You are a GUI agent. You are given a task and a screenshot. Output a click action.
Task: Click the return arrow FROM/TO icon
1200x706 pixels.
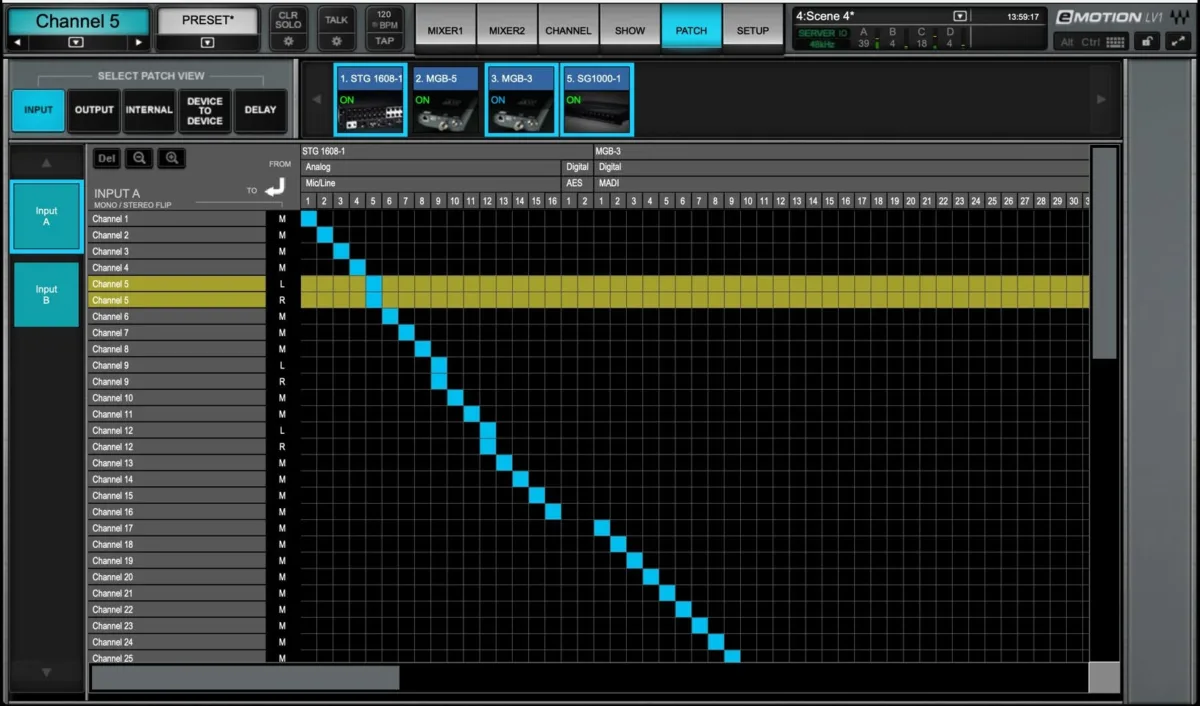[275, 186]
